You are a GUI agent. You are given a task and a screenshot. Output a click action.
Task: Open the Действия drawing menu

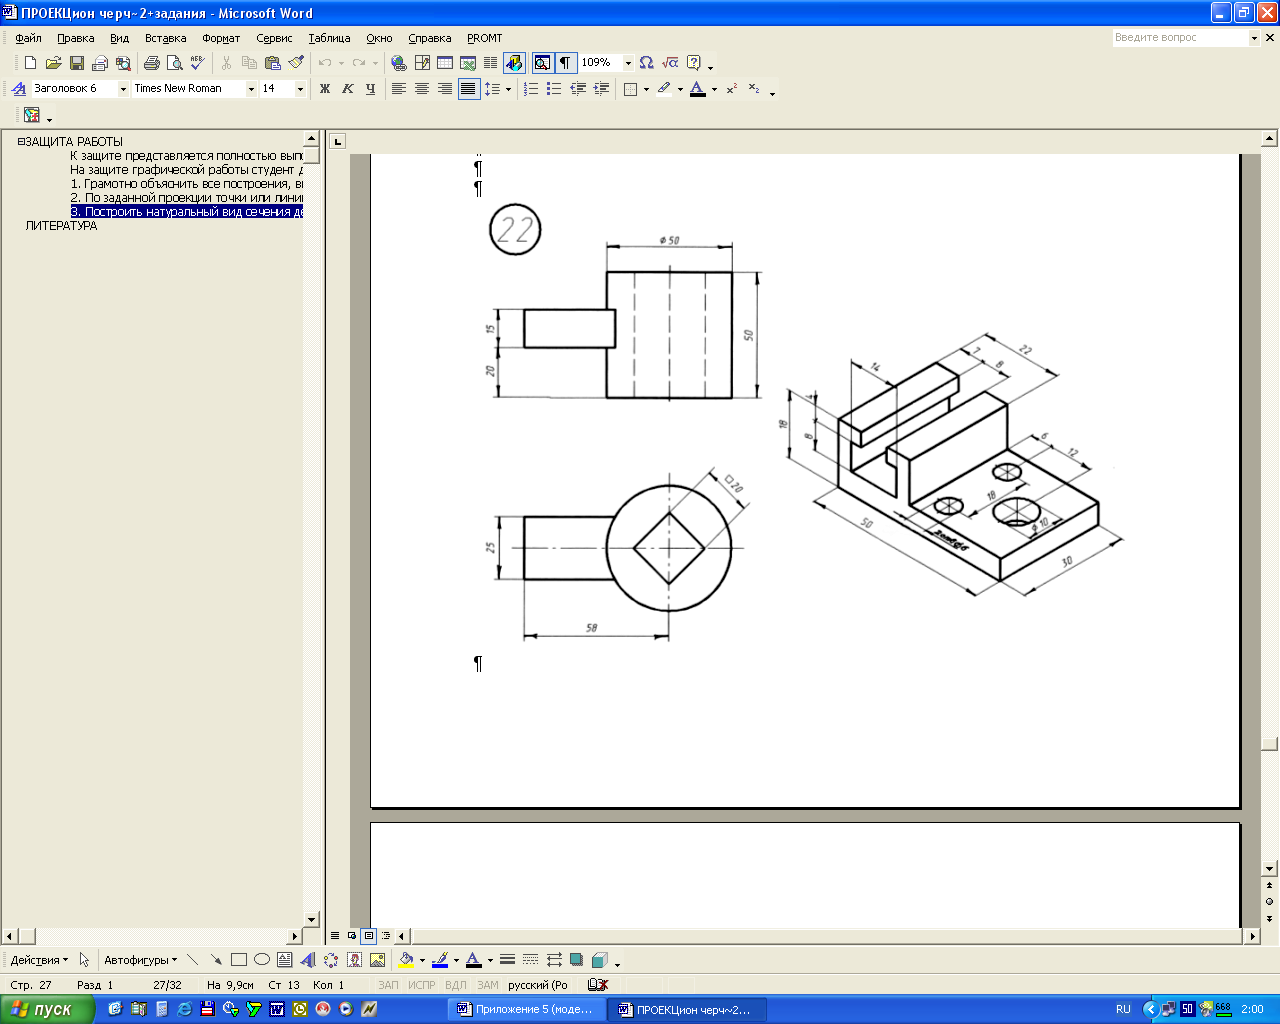(x=39, y=960)
